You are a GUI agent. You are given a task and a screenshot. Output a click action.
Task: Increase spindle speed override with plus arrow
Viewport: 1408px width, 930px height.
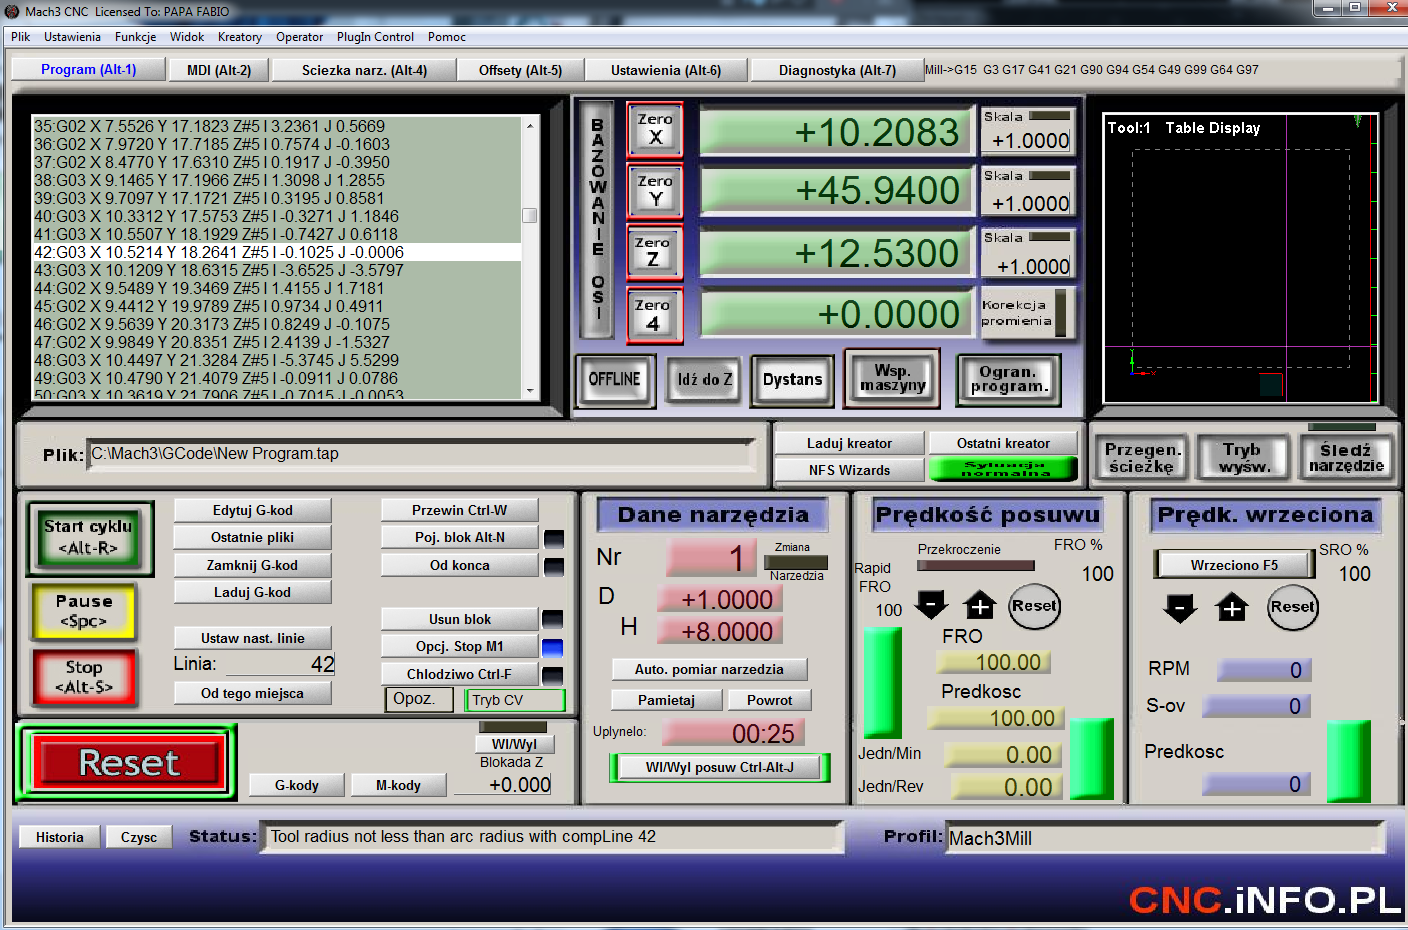1232,607
